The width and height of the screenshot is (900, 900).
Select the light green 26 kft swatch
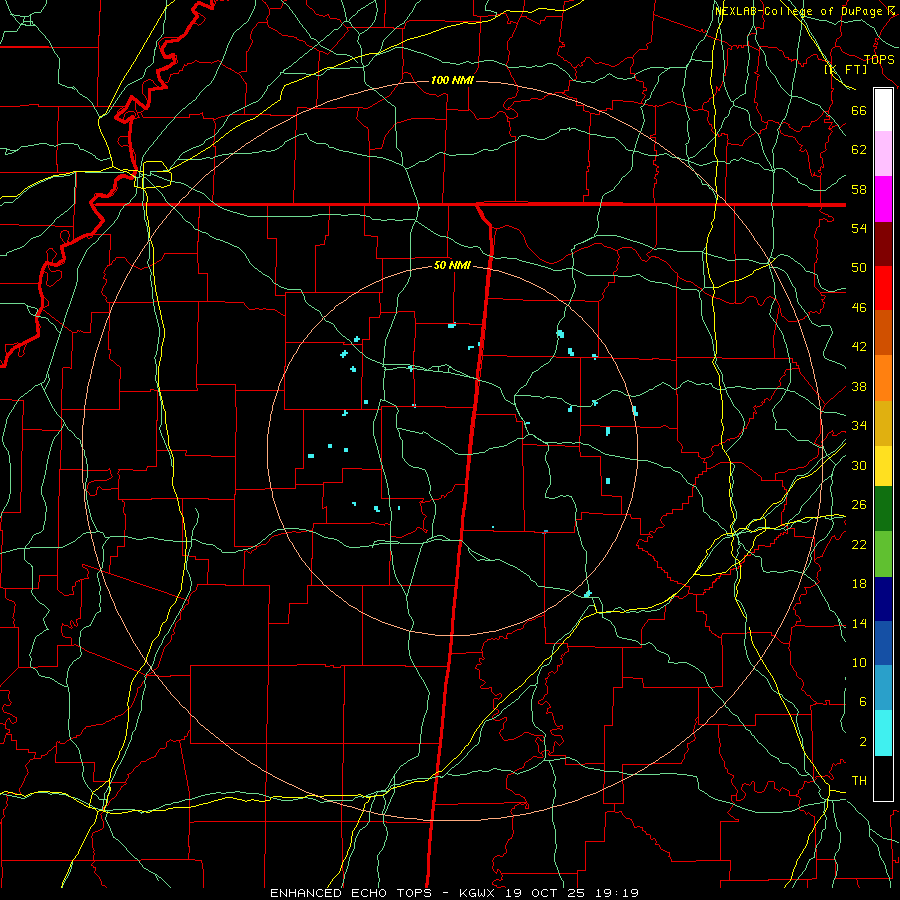883,554
